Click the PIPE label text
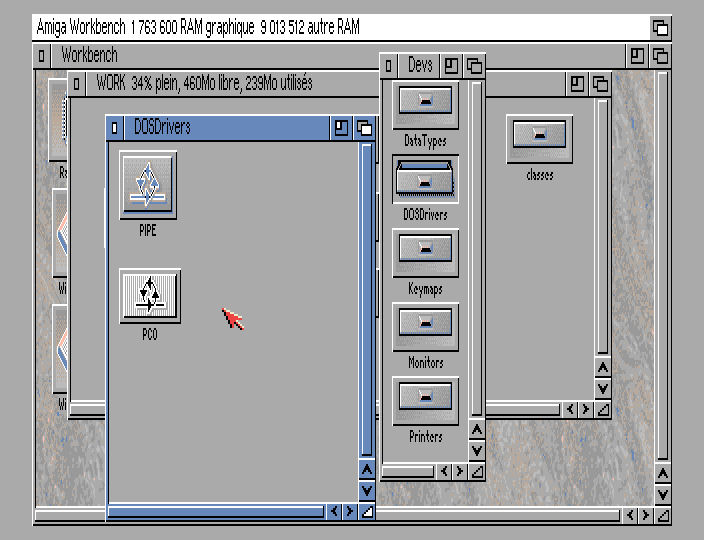This screenshot has width=704, height=540. (148, 230)
